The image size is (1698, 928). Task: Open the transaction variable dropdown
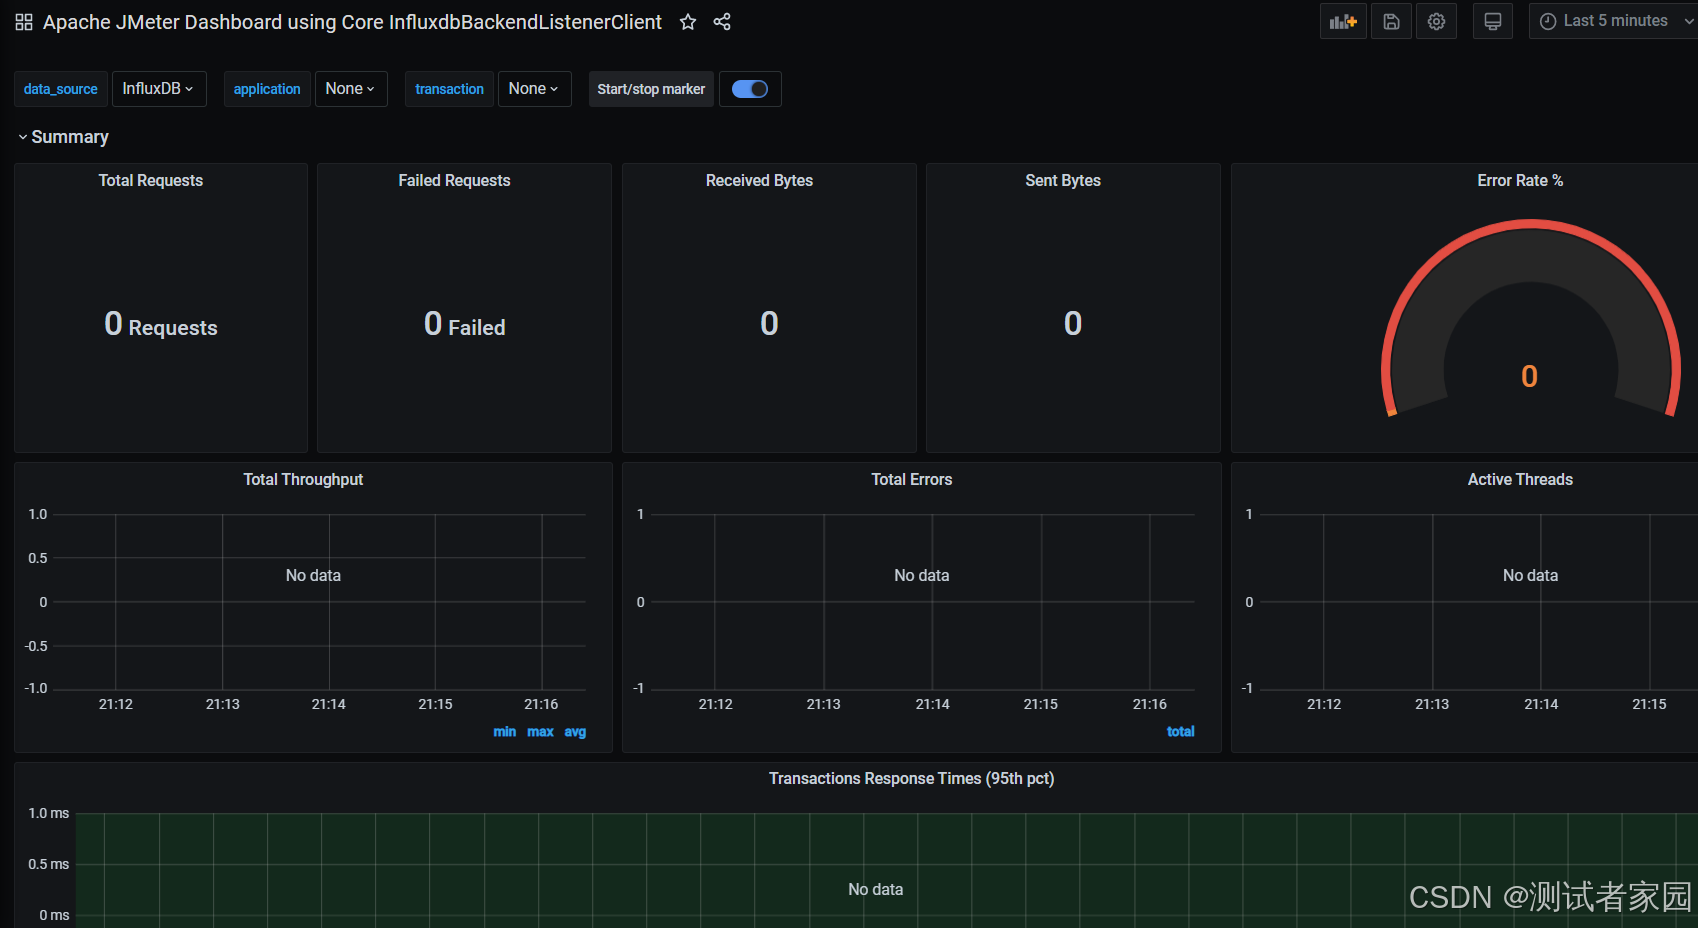[534, 89]
